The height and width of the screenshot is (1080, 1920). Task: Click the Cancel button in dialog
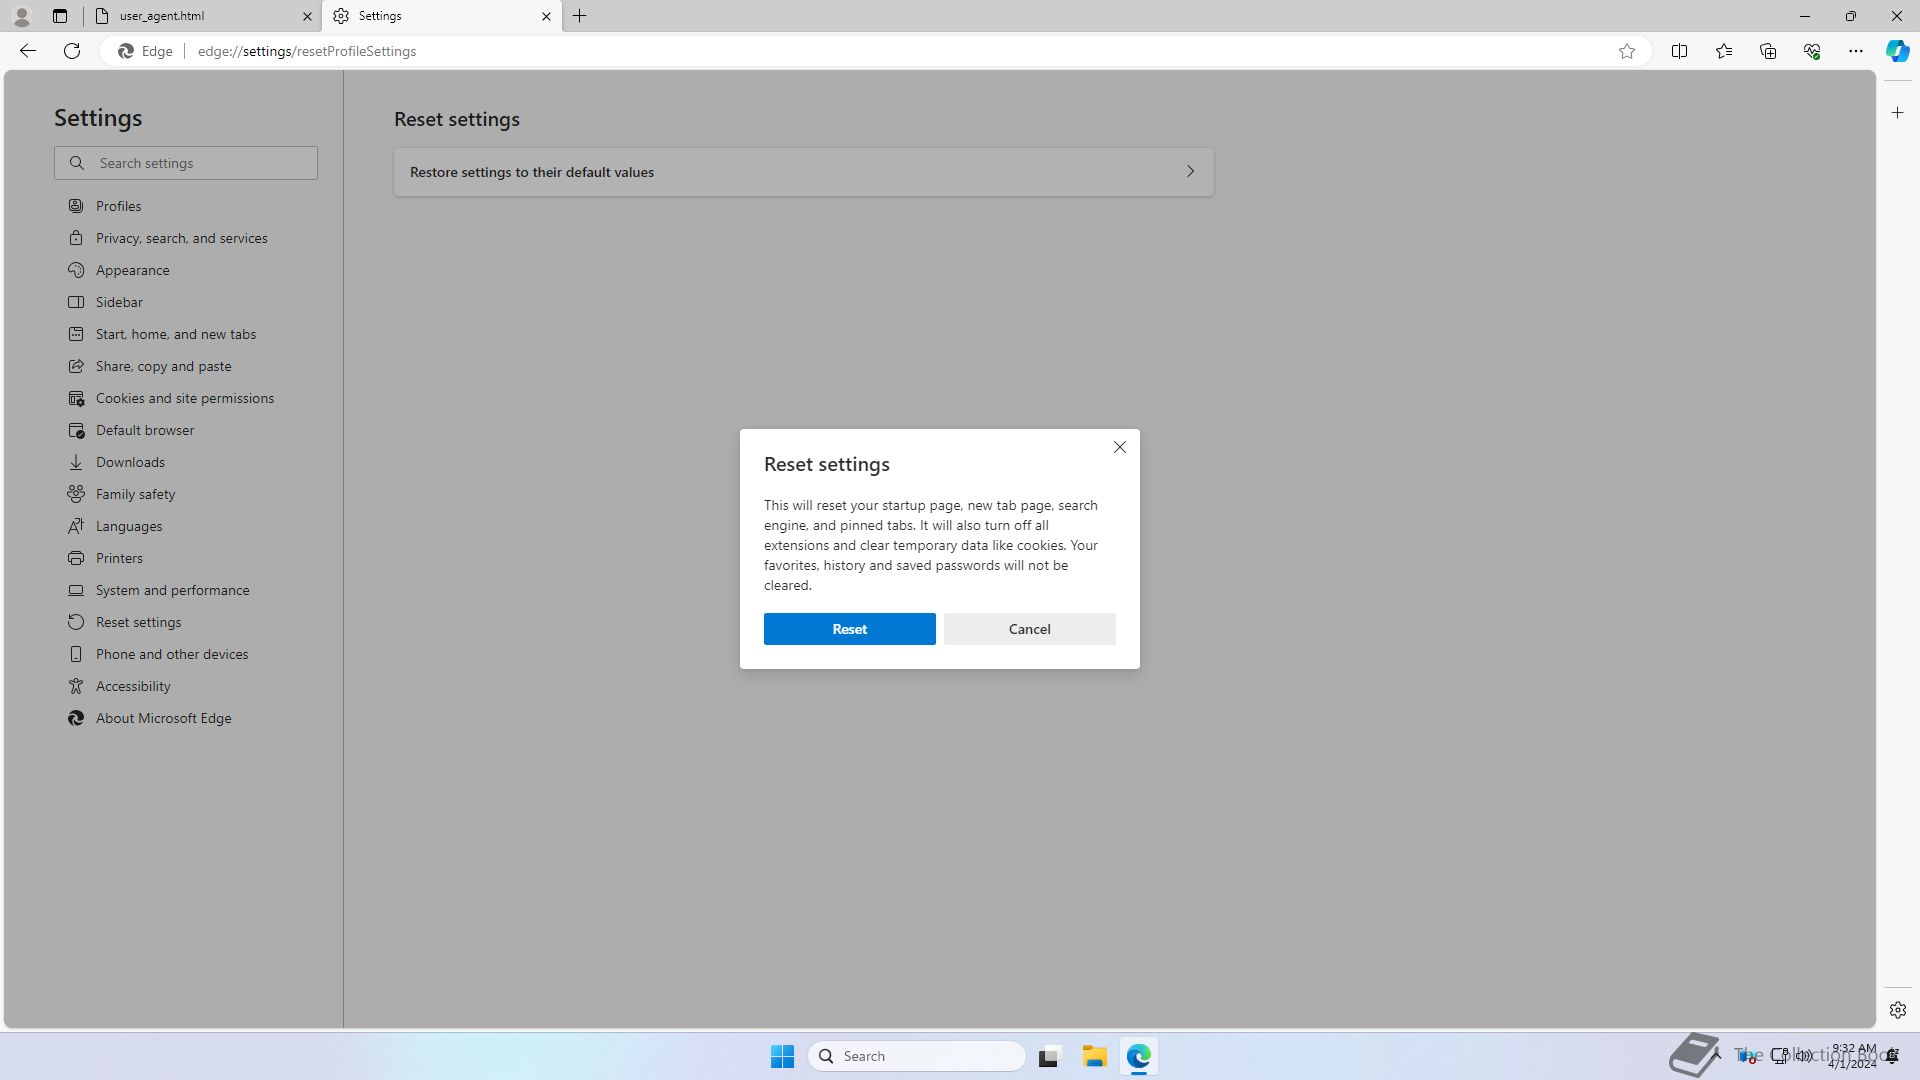click(1030, 628)
